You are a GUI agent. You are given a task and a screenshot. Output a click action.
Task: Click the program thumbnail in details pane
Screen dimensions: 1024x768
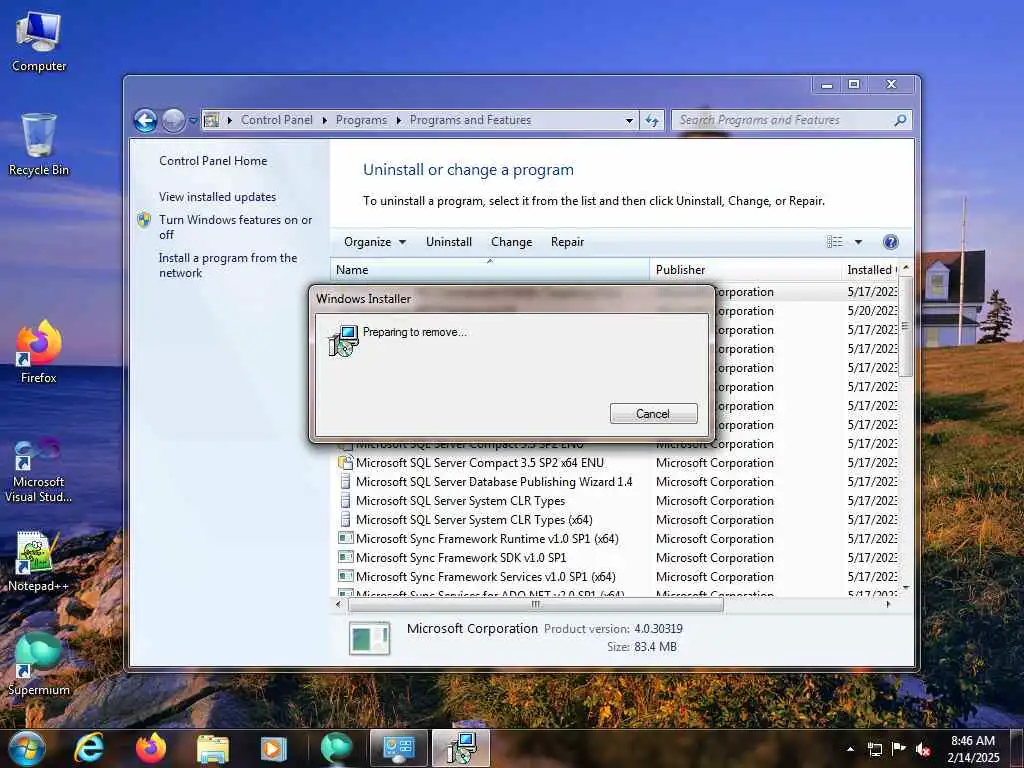(369, 638)
